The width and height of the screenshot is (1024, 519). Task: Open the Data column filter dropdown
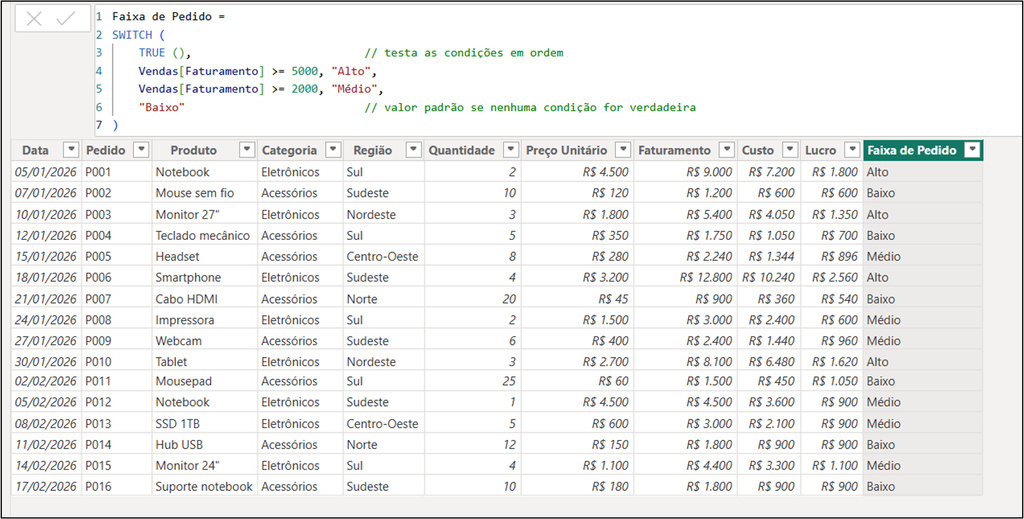(71, 150)
